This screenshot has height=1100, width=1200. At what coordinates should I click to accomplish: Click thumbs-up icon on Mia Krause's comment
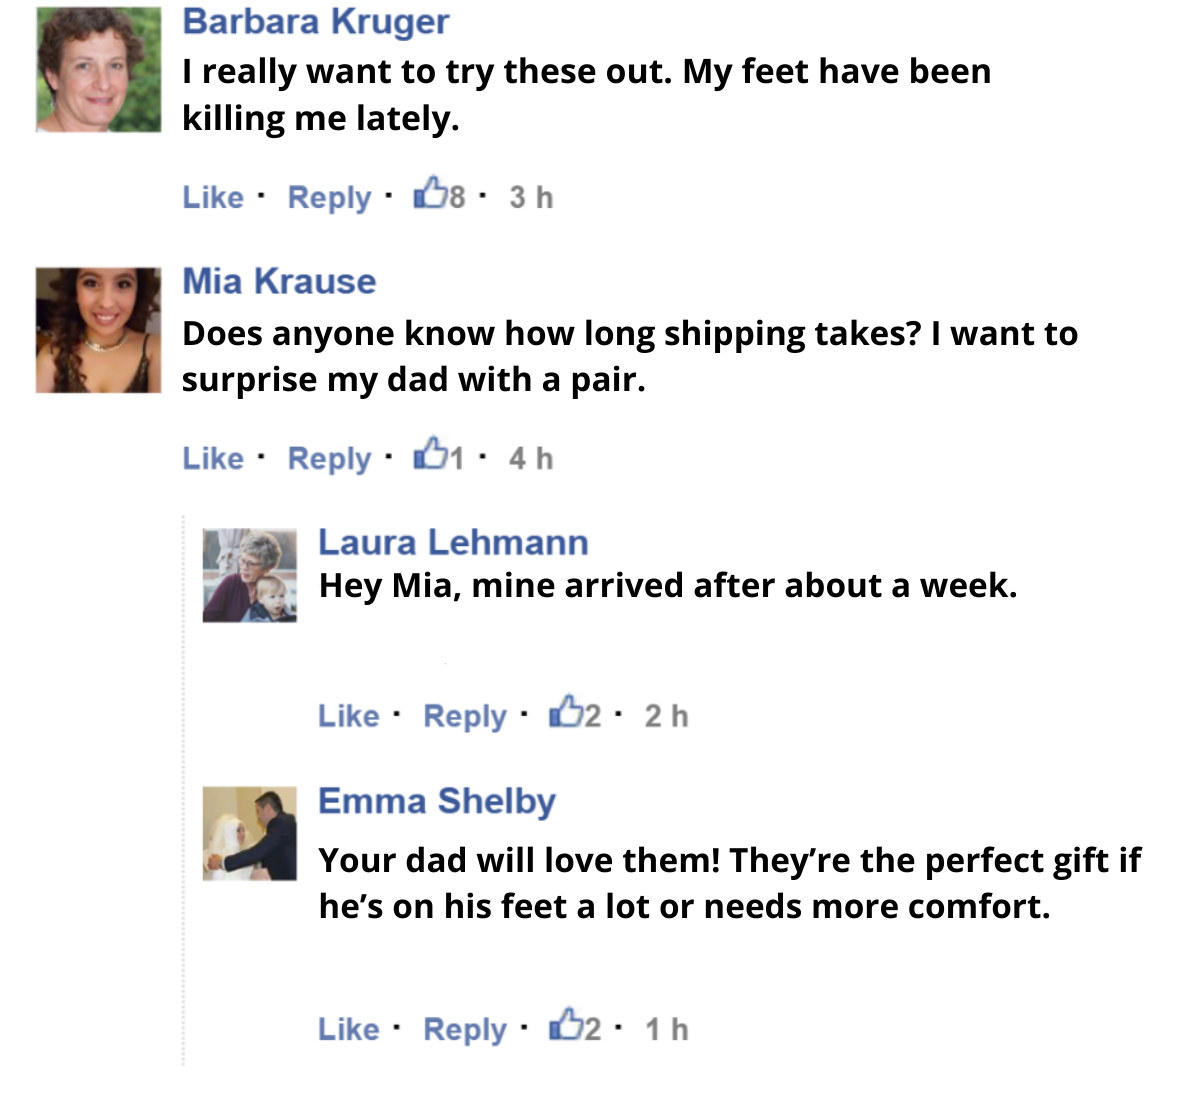pyautogui.click(x=429, y=454)
